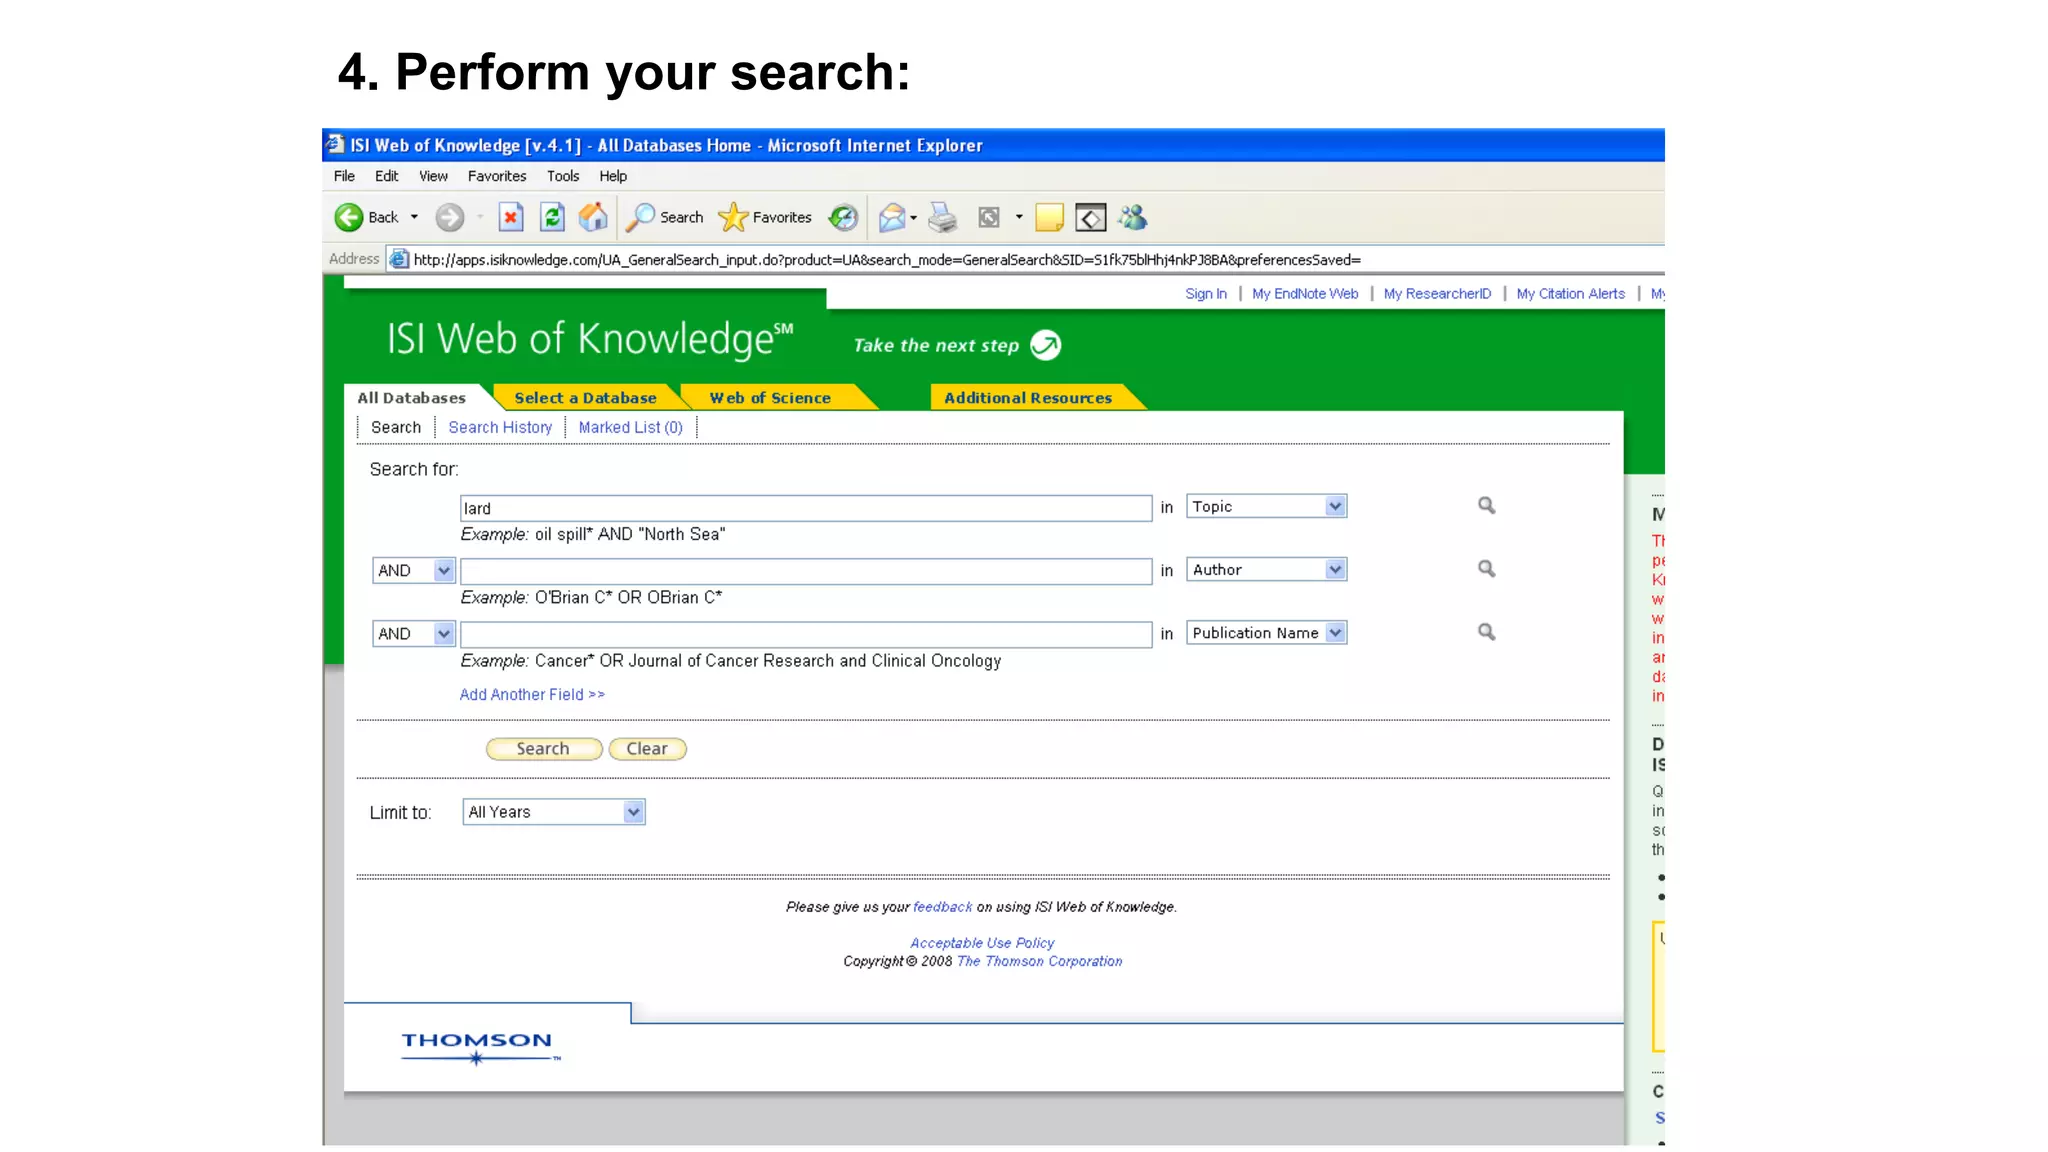Switch to the All Databases tab
The height and width of the screenshot is (1152, 2048).
pos(411,398)
